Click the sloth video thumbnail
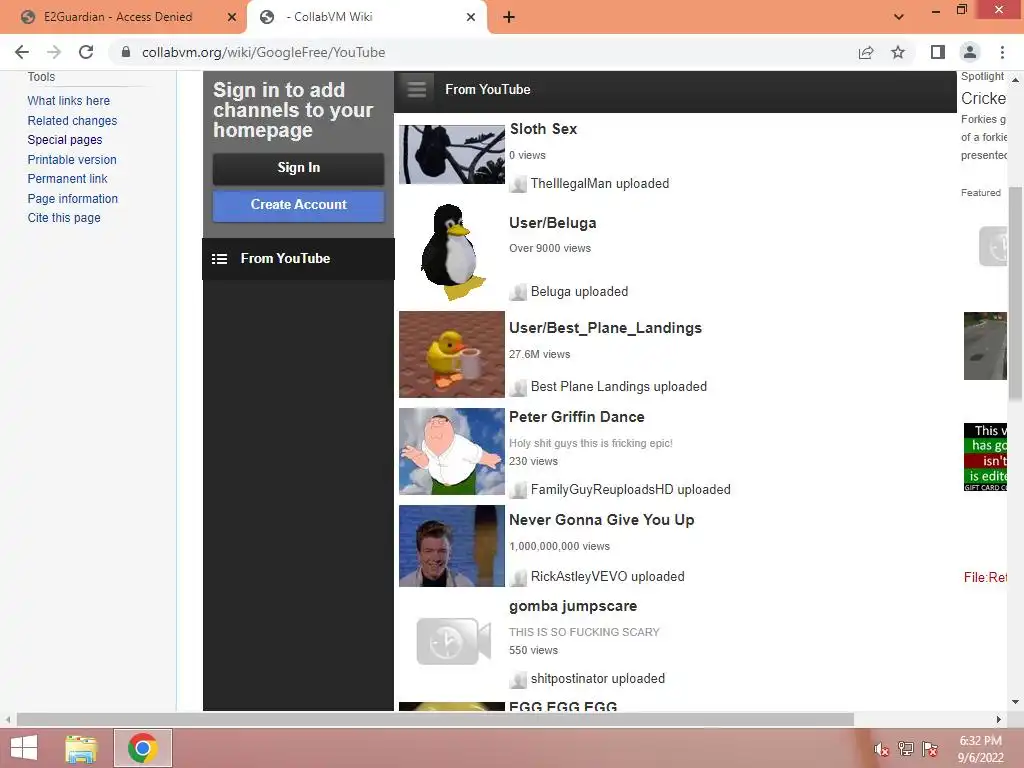The width and height of the screenshot is (1024, 768). click(452, 155)
